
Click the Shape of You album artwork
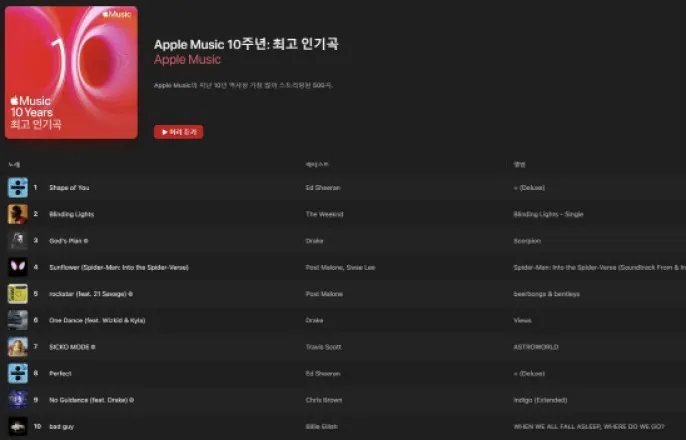point(18,188)
